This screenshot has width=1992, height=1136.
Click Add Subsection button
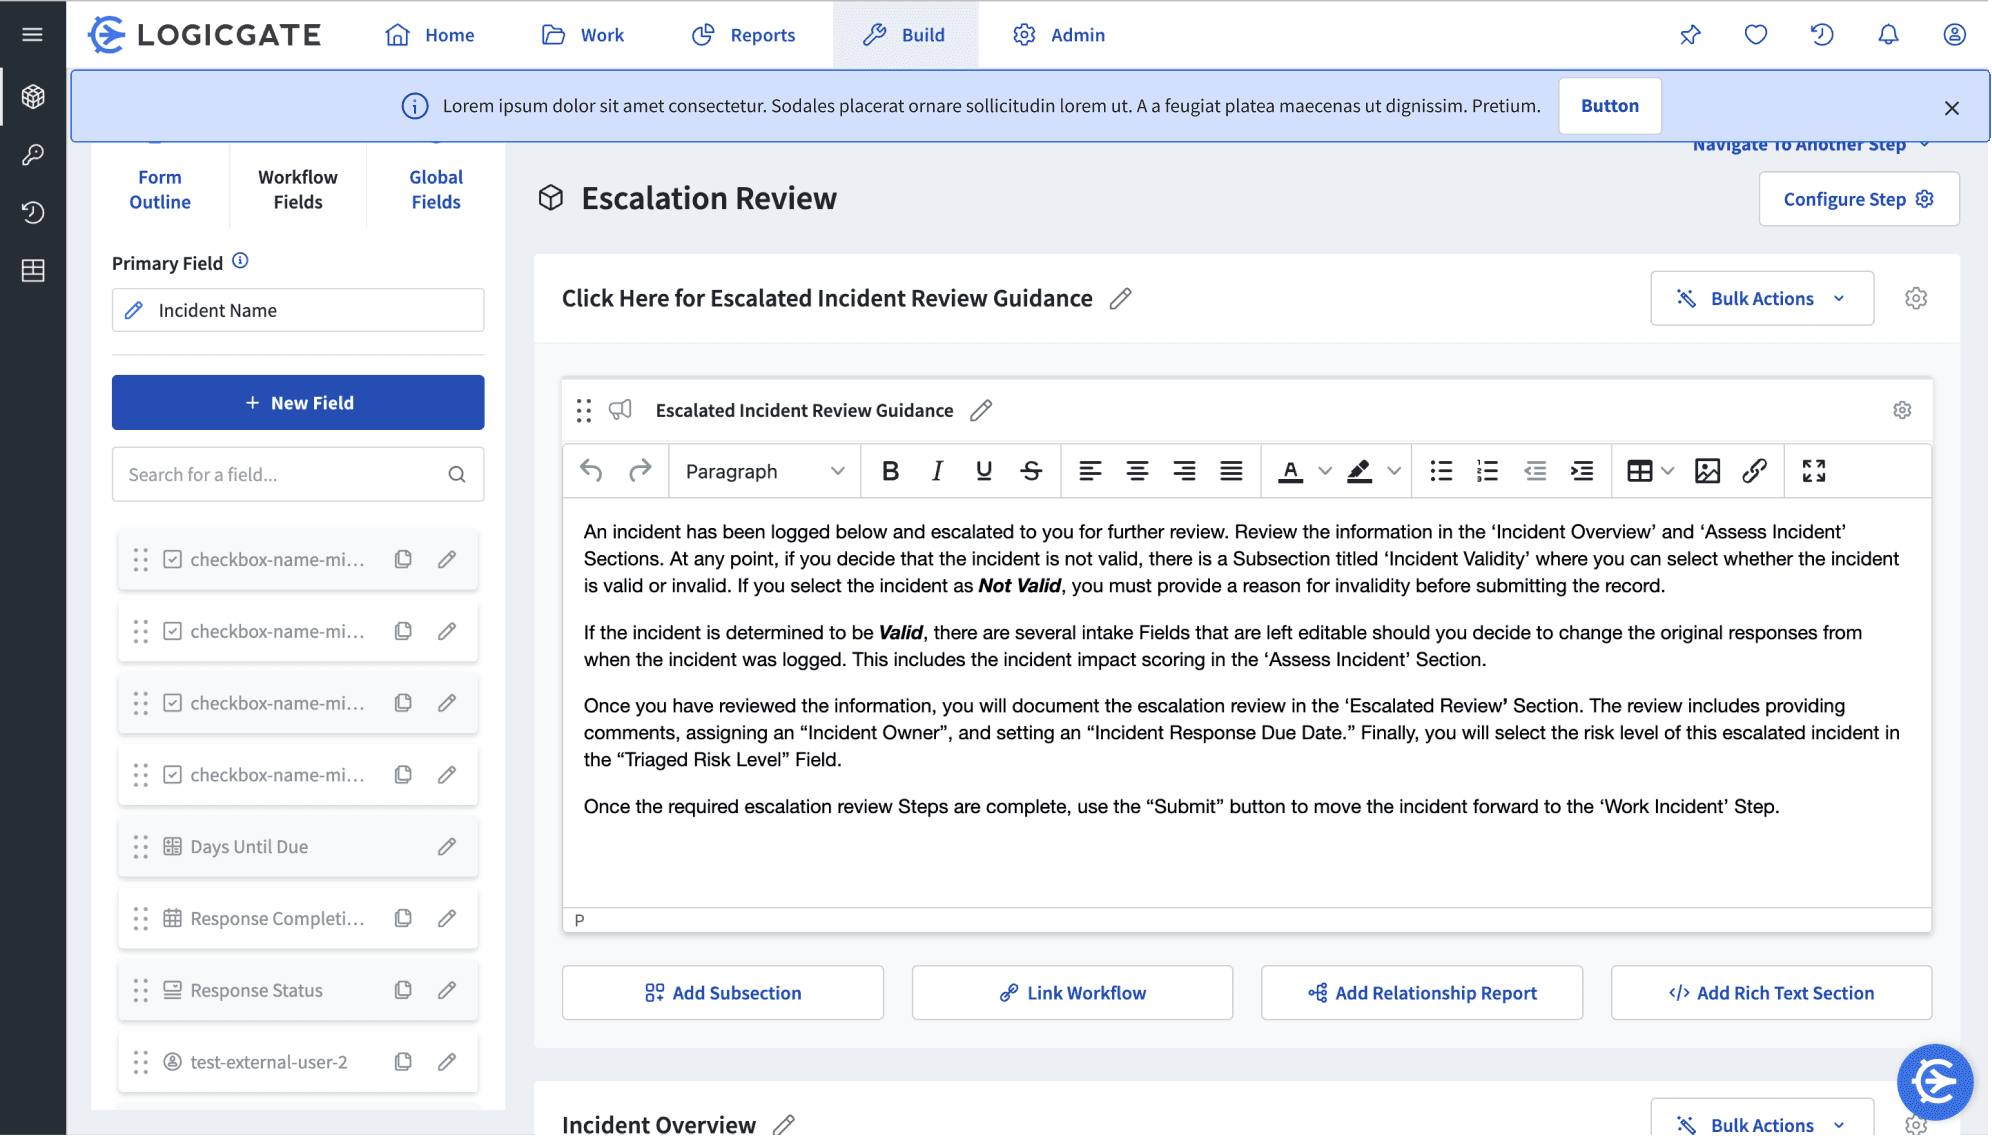[722, 993]
